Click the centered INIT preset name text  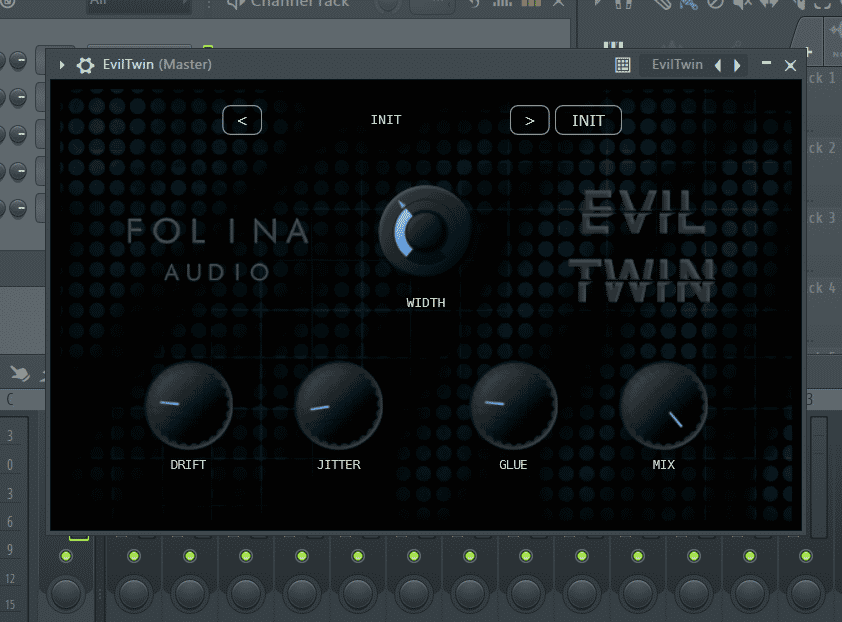pos(386,120)
